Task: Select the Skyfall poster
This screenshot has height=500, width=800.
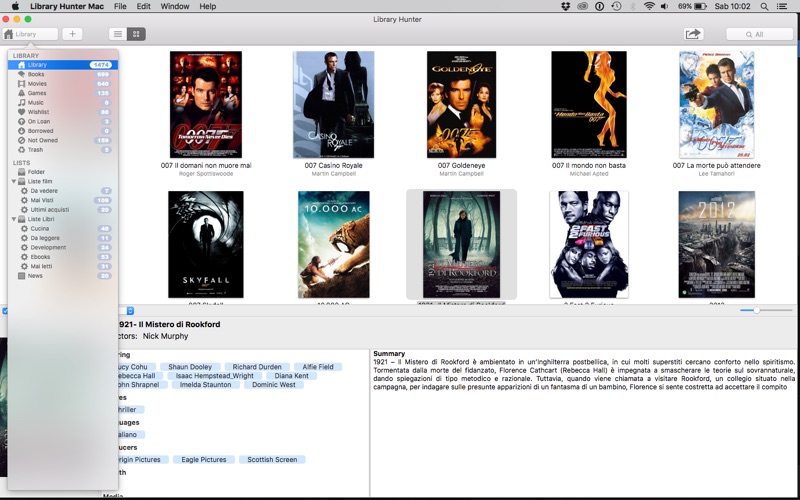Action: 206,244
